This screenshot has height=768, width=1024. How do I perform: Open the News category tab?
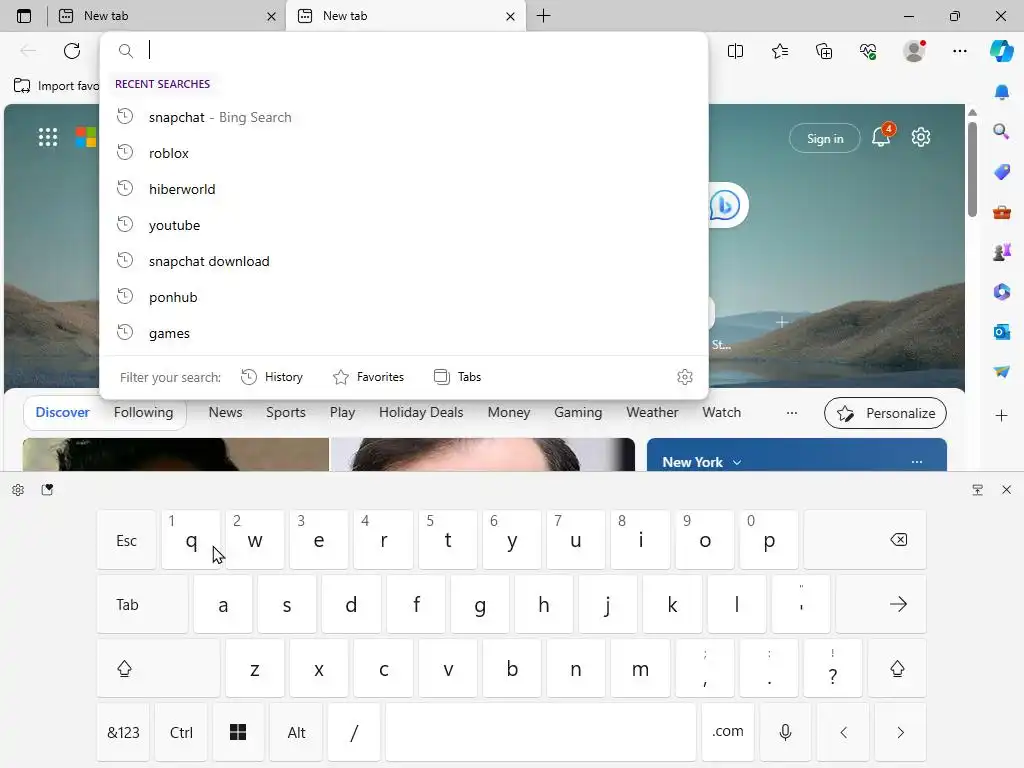(225, 413)
